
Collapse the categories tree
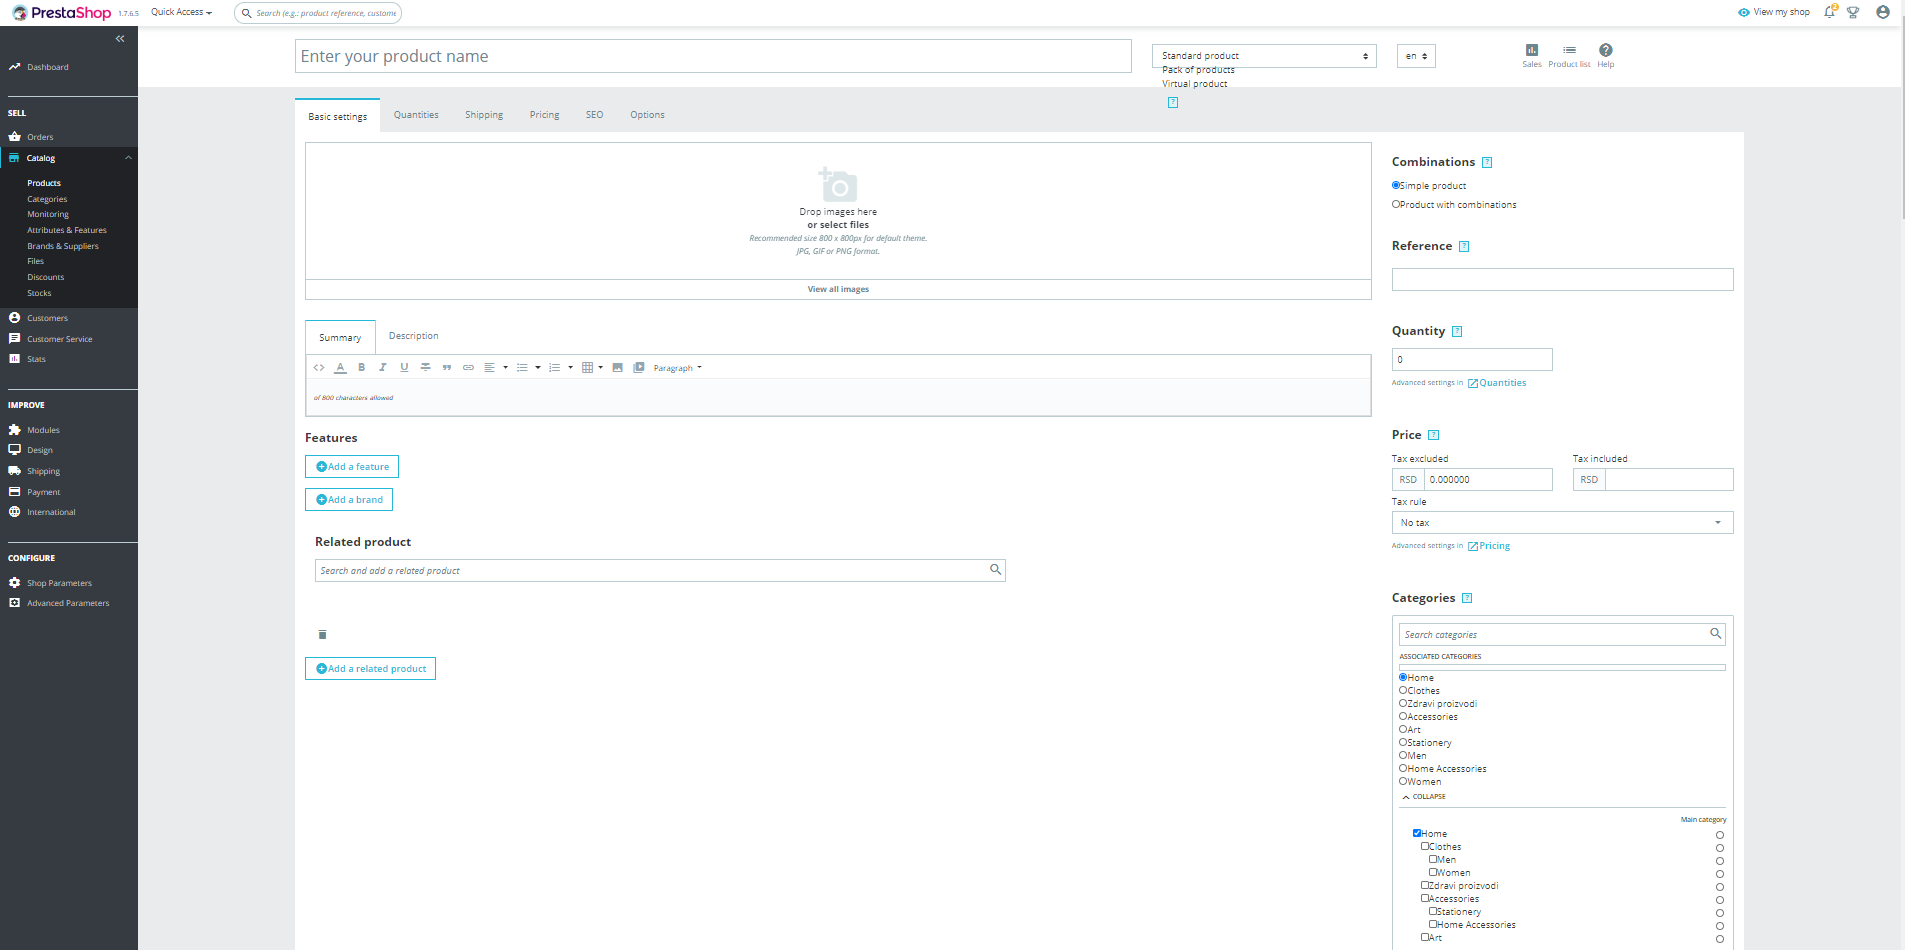1424,797
